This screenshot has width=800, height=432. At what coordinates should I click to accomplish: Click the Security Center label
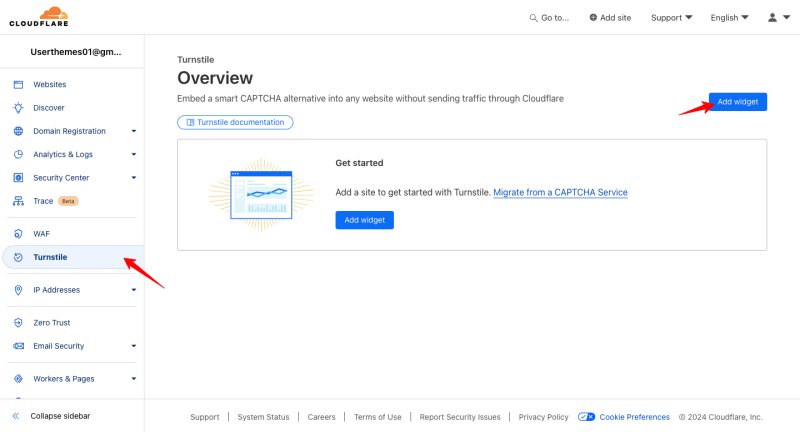[61, 177]
